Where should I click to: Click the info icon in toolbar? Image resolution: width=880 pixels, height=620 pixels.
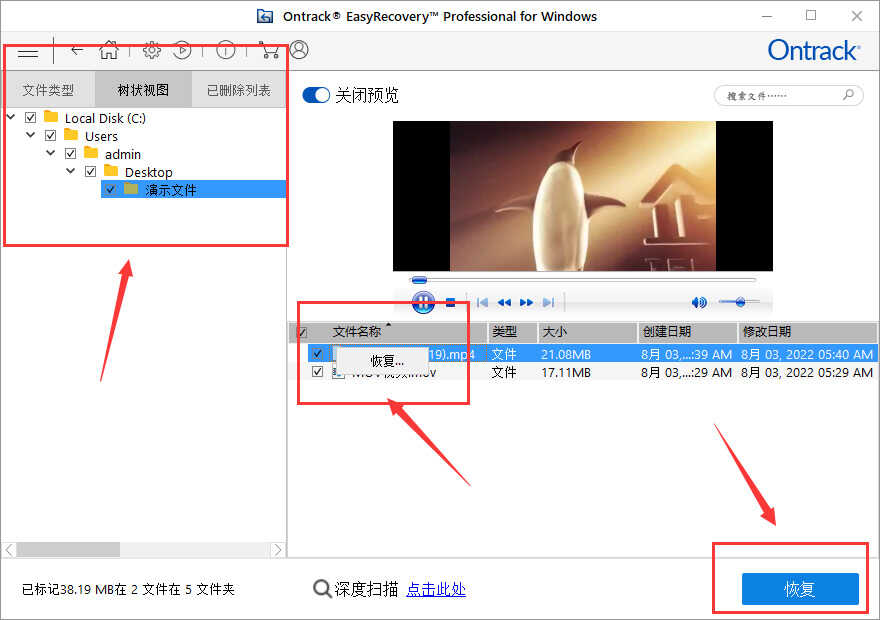[x=226, y=50]
